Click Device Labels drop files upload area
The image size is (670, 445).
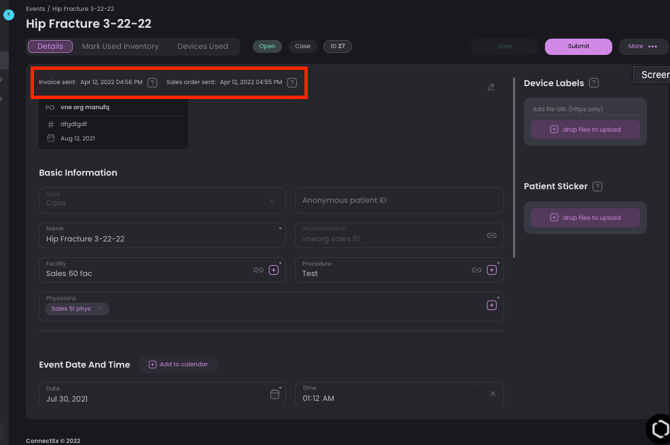pos(585,129)
